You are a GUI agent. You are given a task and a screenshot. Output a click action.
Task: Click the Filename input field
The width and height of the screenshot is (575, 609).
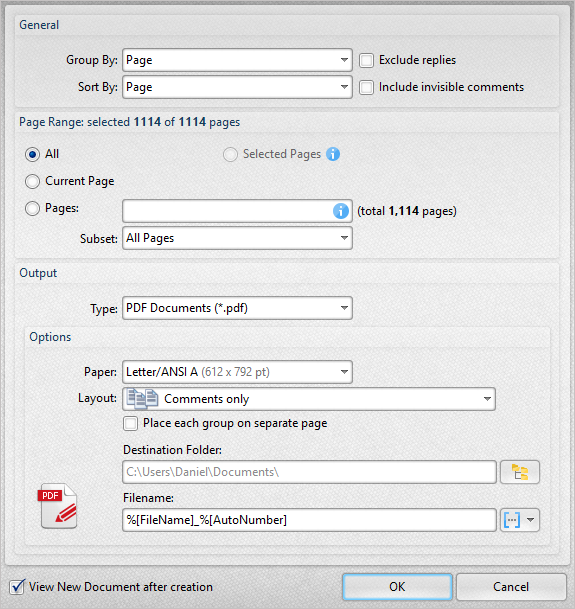(309, 520)
